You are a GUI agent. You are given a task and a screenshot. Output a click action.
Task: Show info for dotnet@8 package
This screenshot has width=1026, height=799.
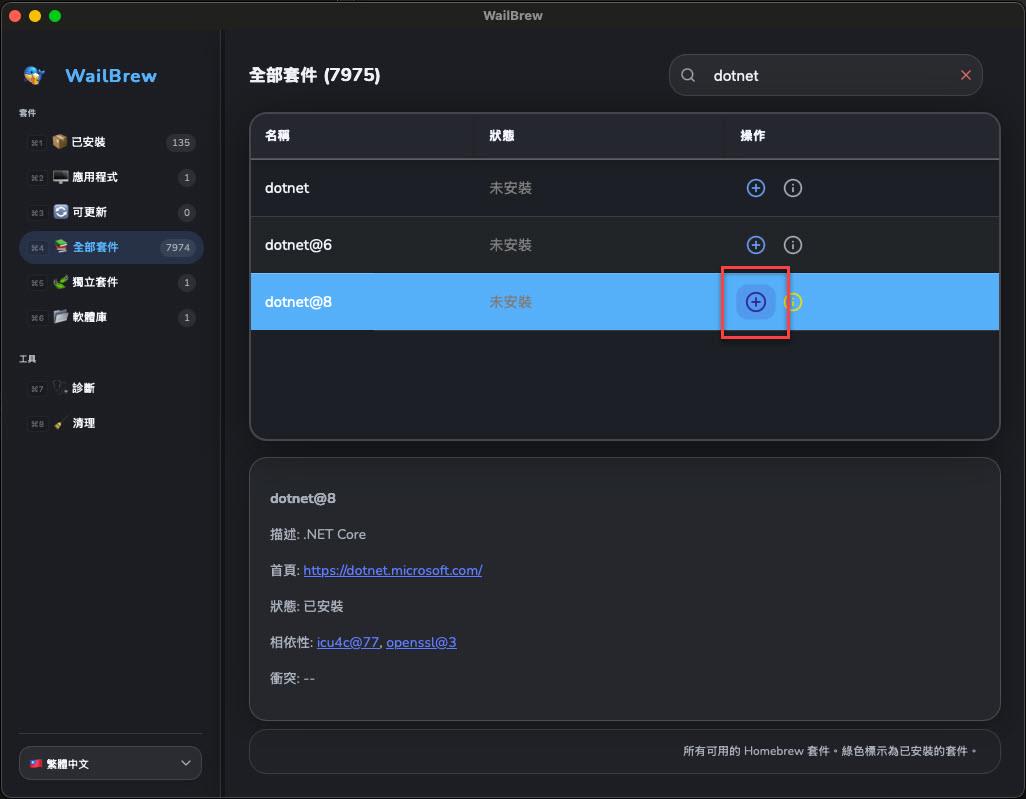(x=793, y=302)
